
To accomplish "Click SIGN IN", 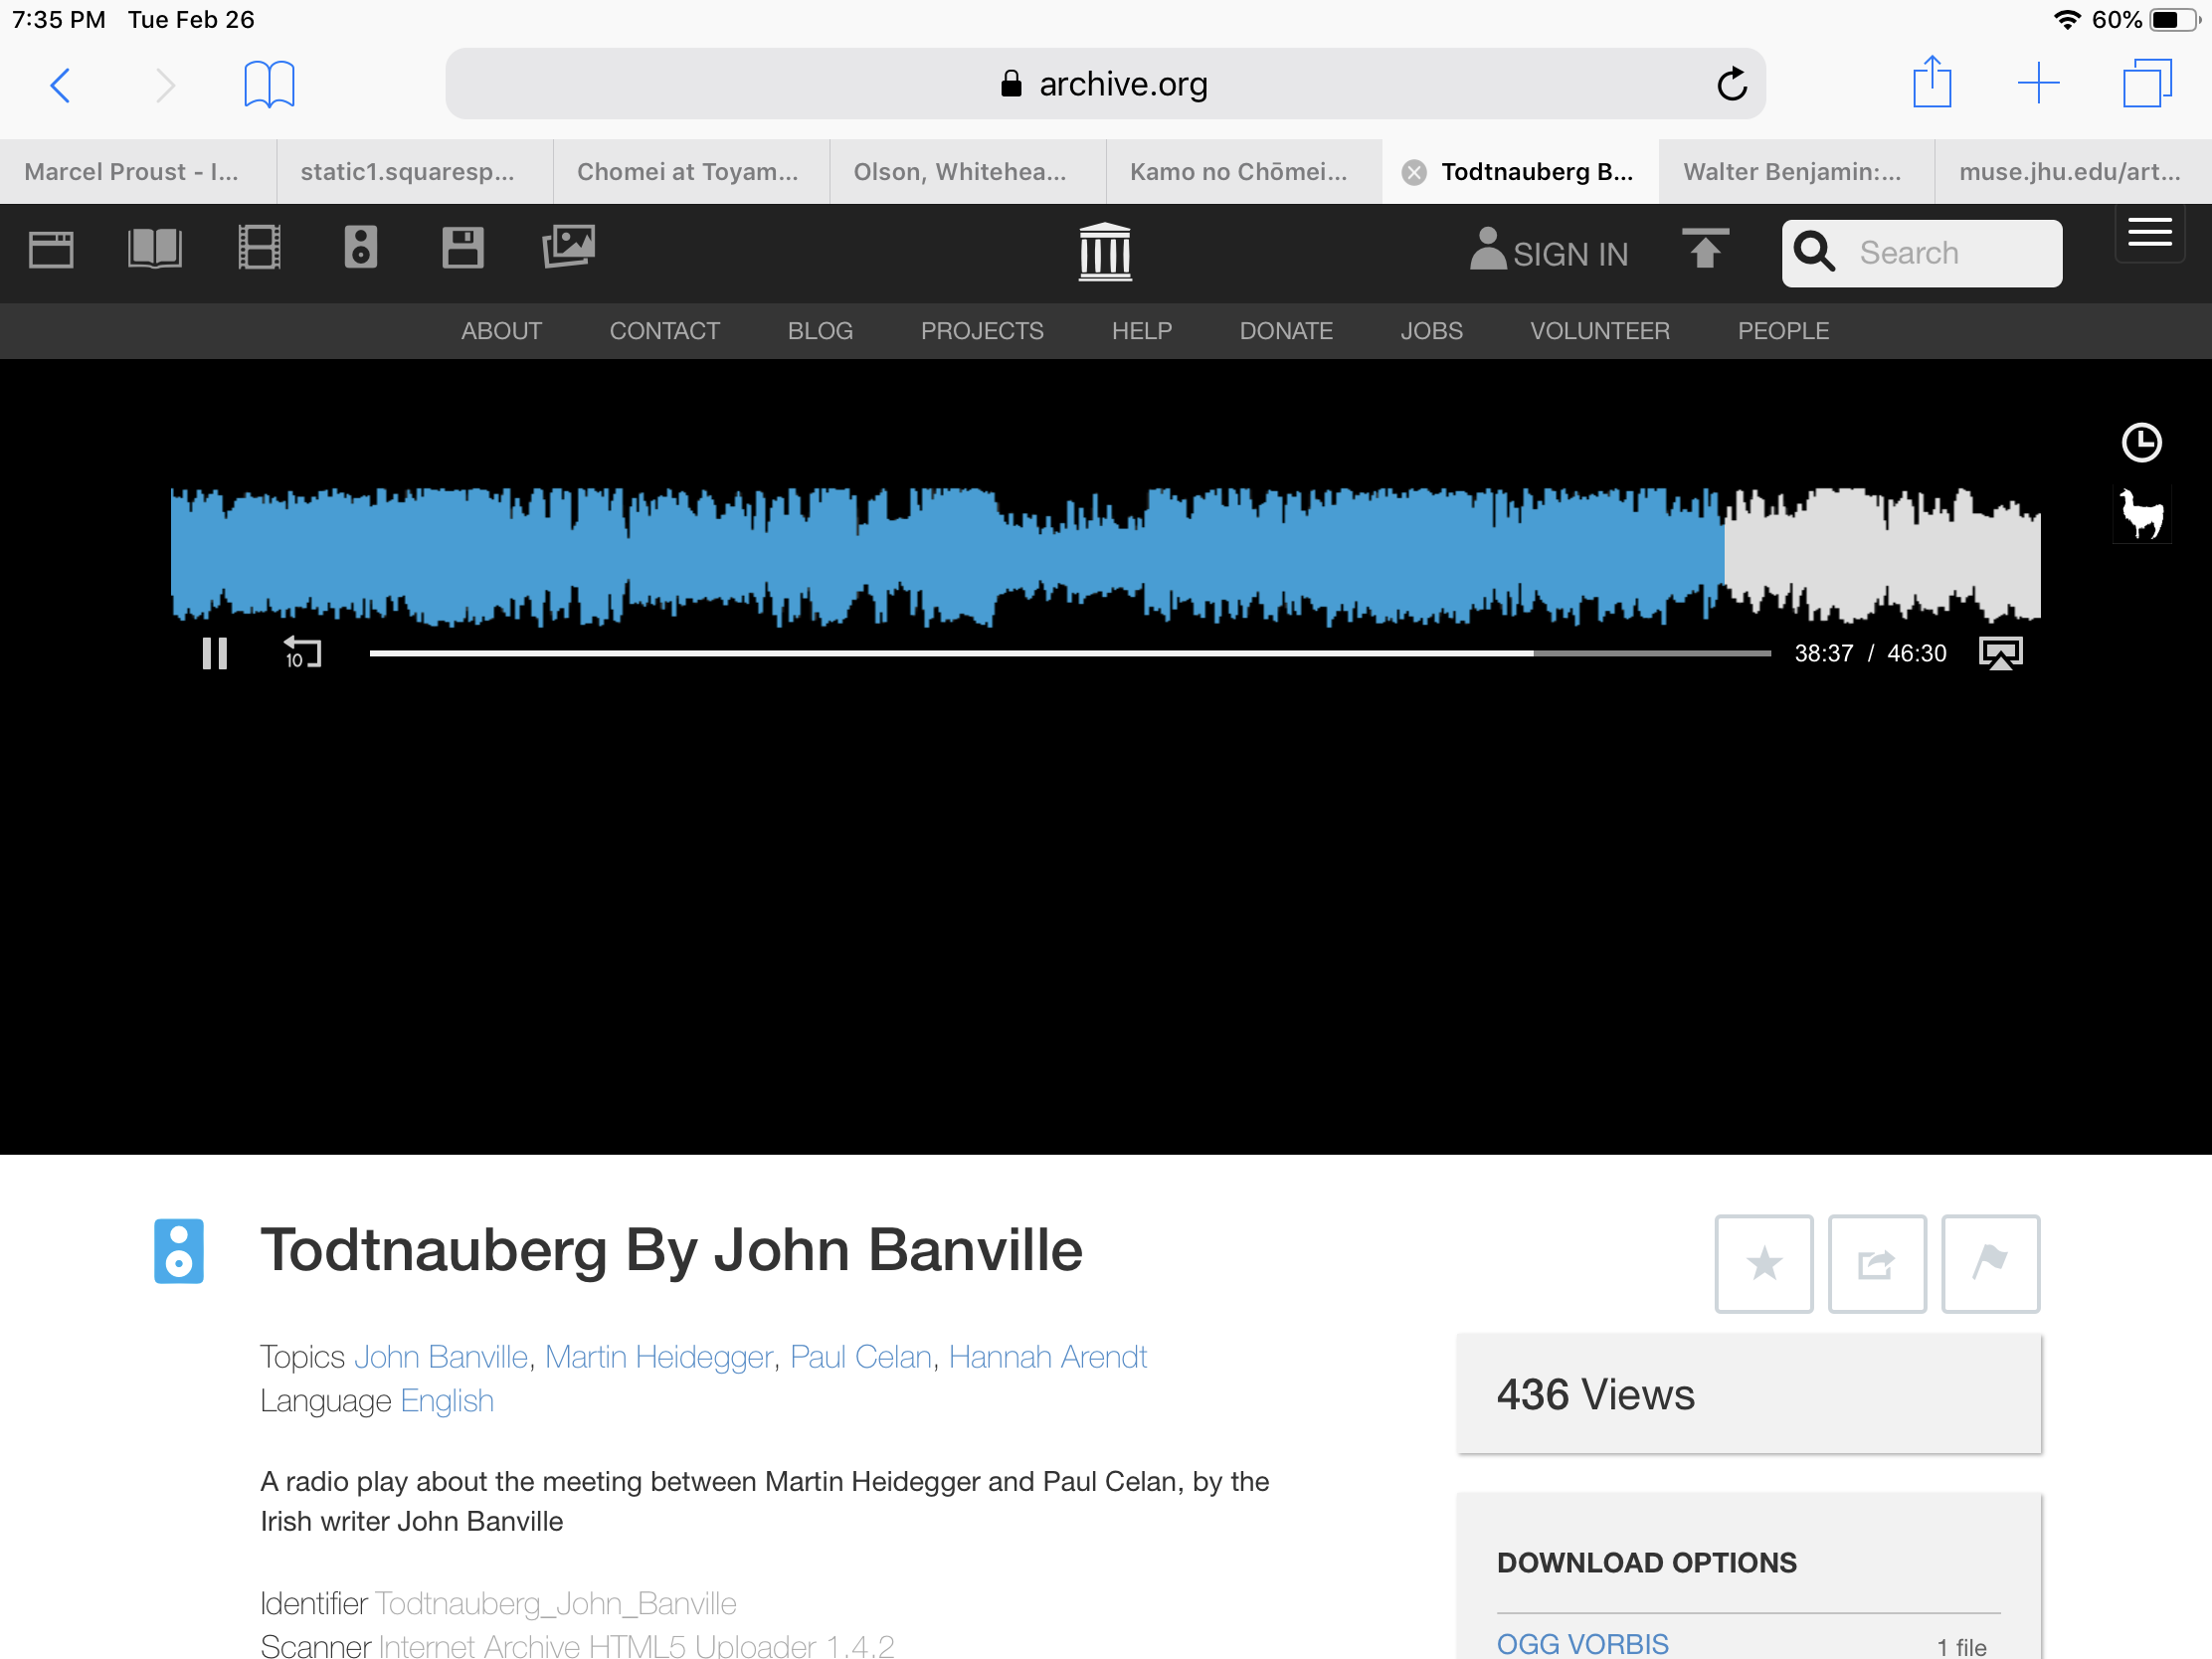I will point(1549,252).
